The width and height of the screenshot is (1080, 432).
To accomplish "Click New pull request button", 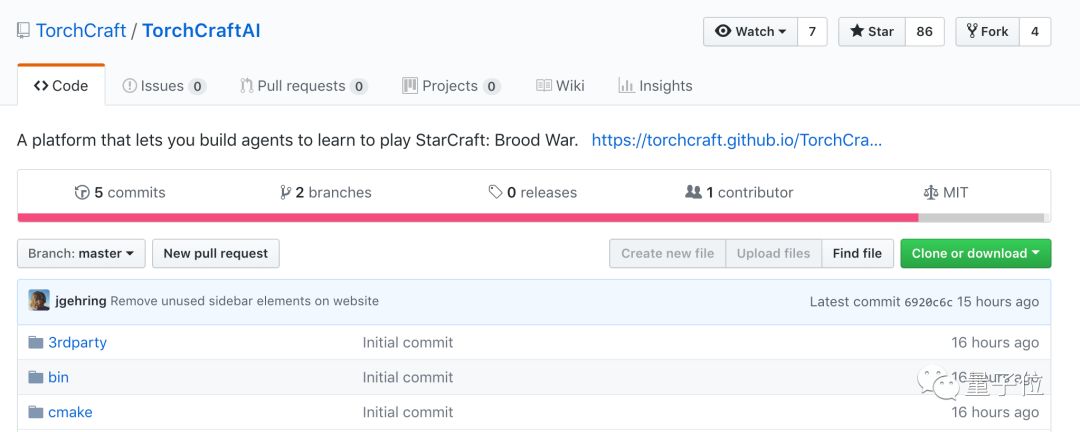I will [x=216, y=254].
